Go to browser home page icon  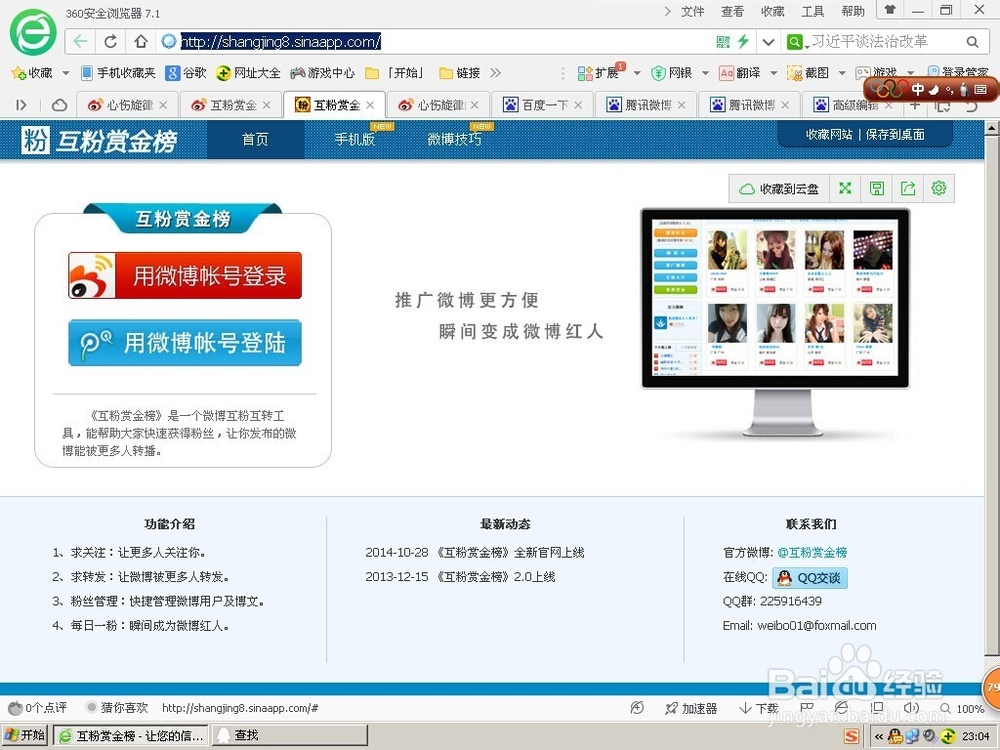141,41
